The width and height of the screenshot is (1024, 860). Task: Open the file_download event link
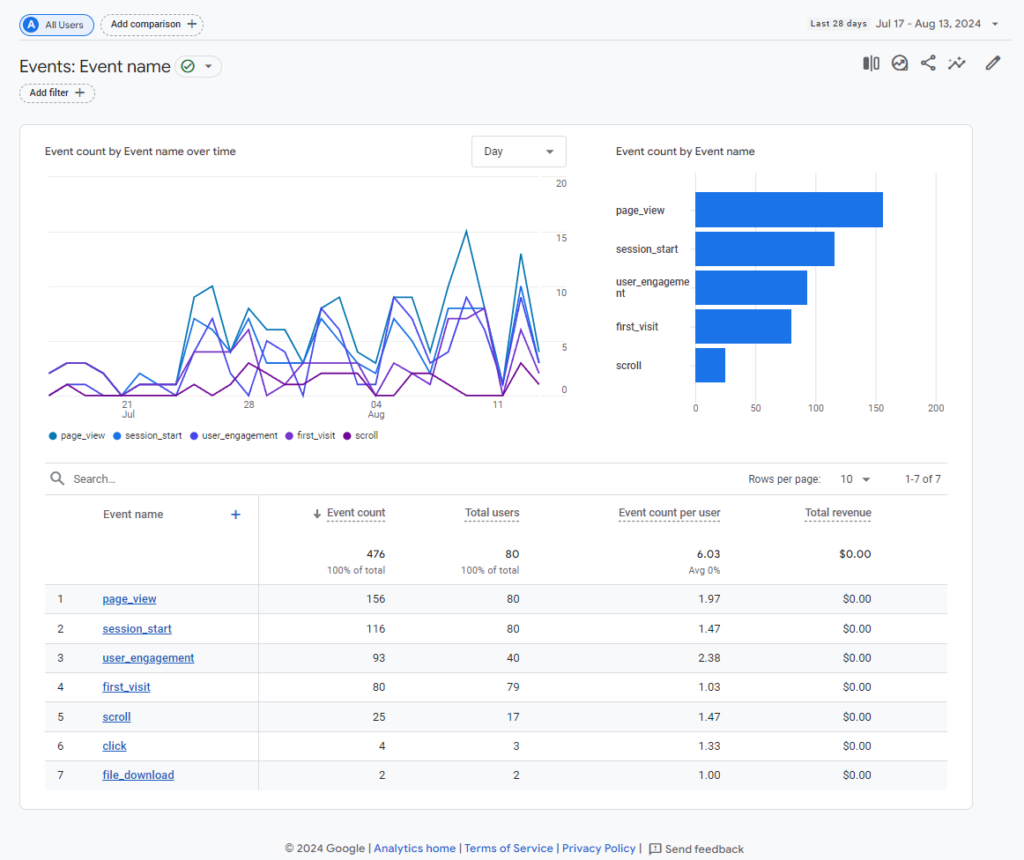[138, 775]
